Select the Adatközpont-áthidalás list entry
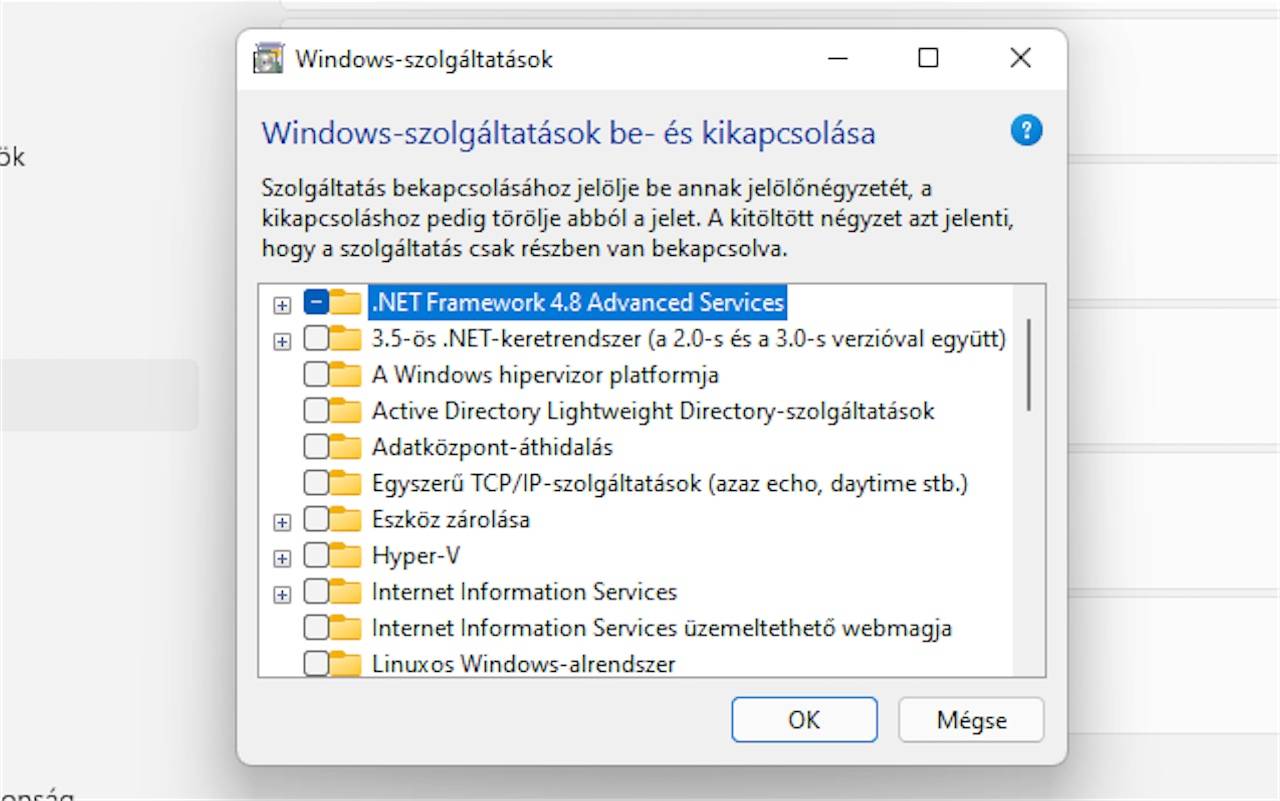 coord(492,447)
